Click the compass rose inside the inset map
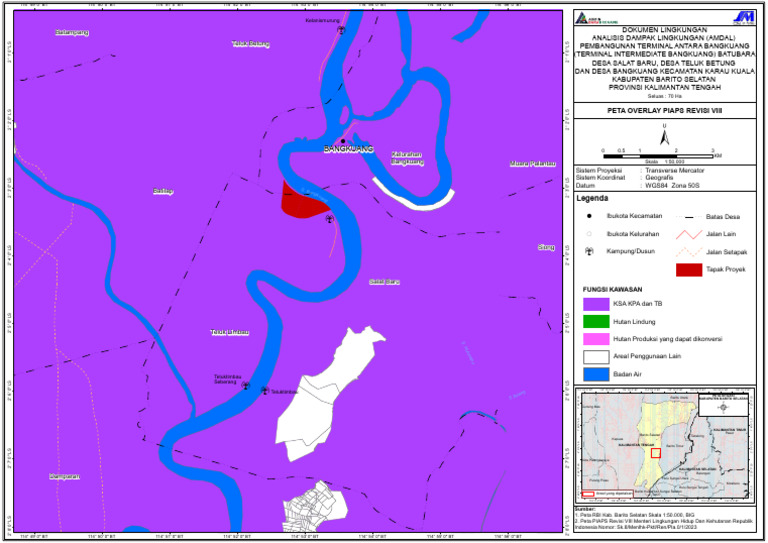 point(723,408)
